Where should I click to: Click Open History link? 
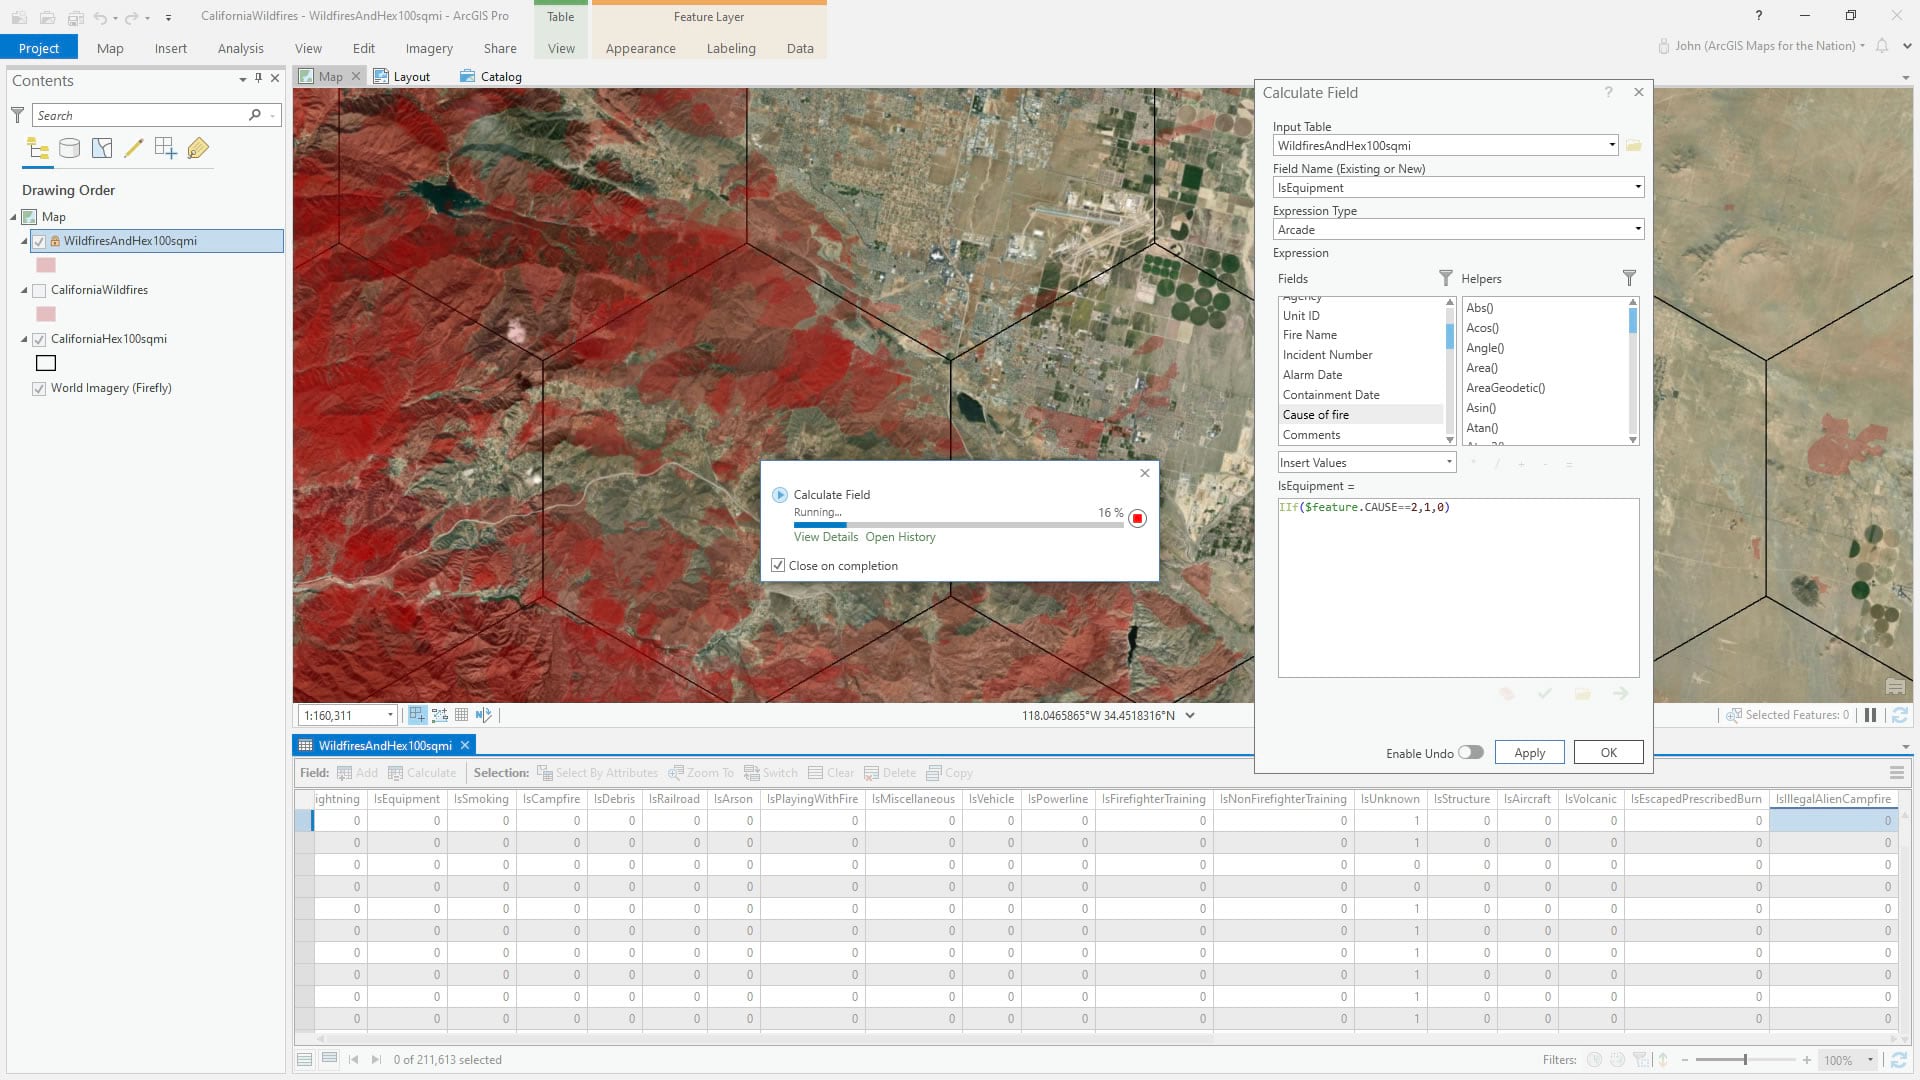coord(901,537)
